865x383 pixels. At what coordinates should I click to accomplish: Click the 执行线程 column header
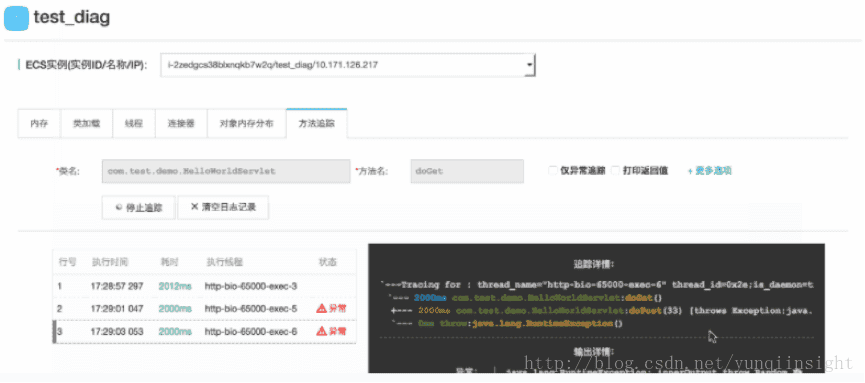(x=225, y=262)
